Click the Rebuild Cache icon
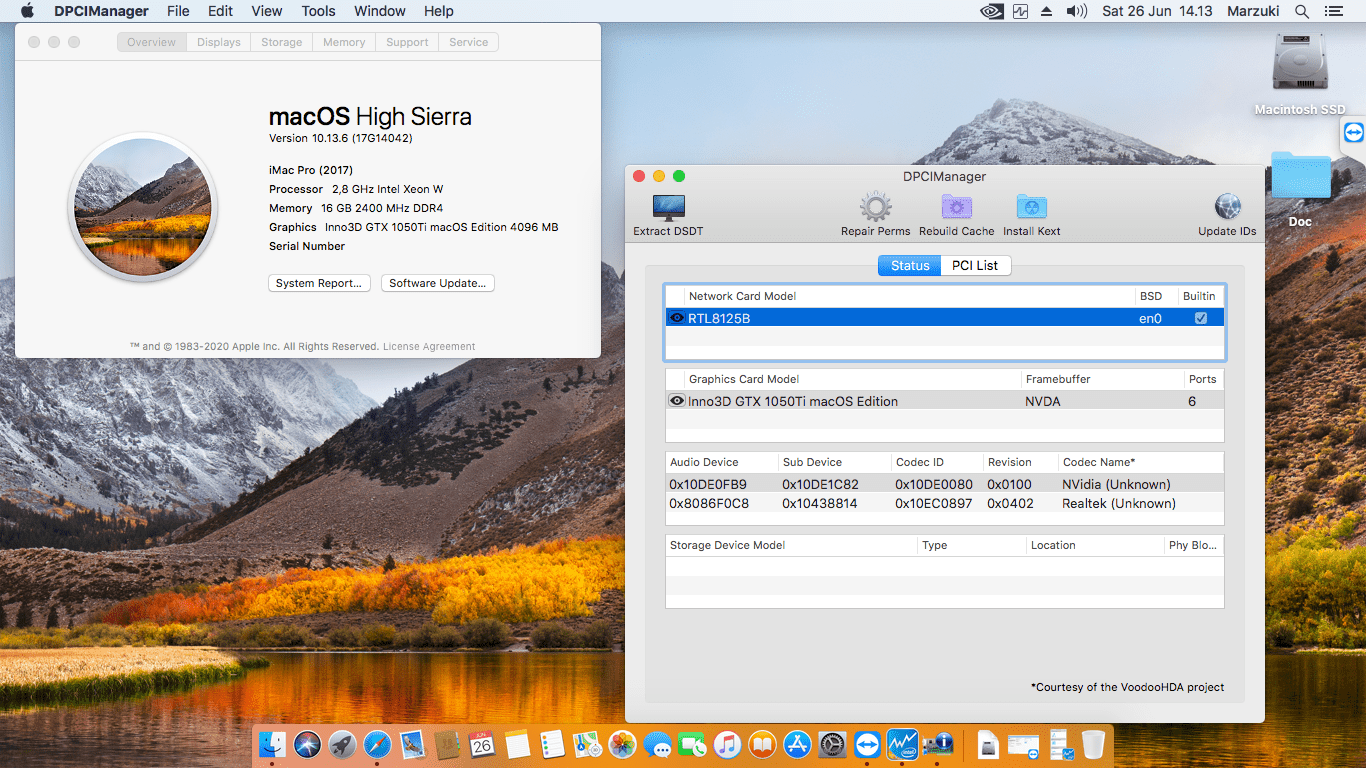 tap(956, 208)
